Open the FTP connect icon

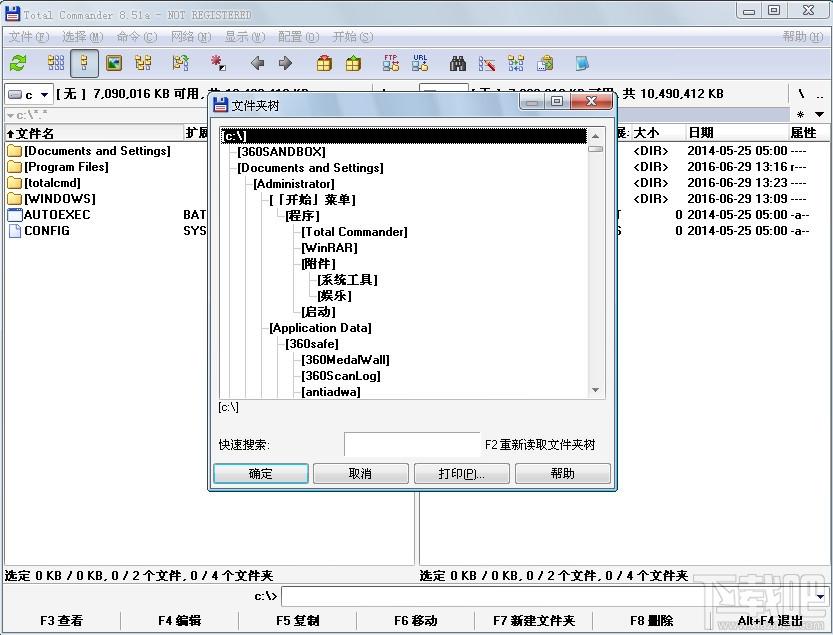391,63
